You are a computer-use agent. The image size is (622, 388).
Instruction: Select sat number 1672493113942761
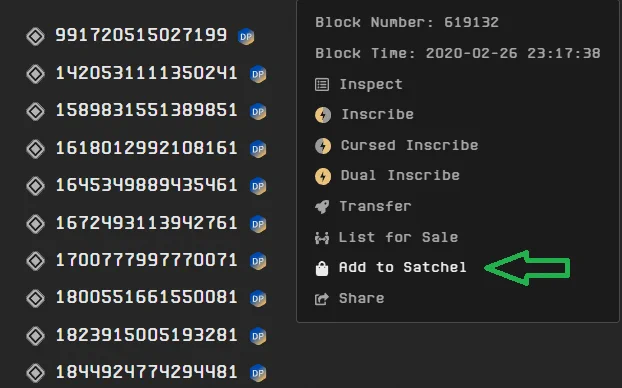(147, 223)
